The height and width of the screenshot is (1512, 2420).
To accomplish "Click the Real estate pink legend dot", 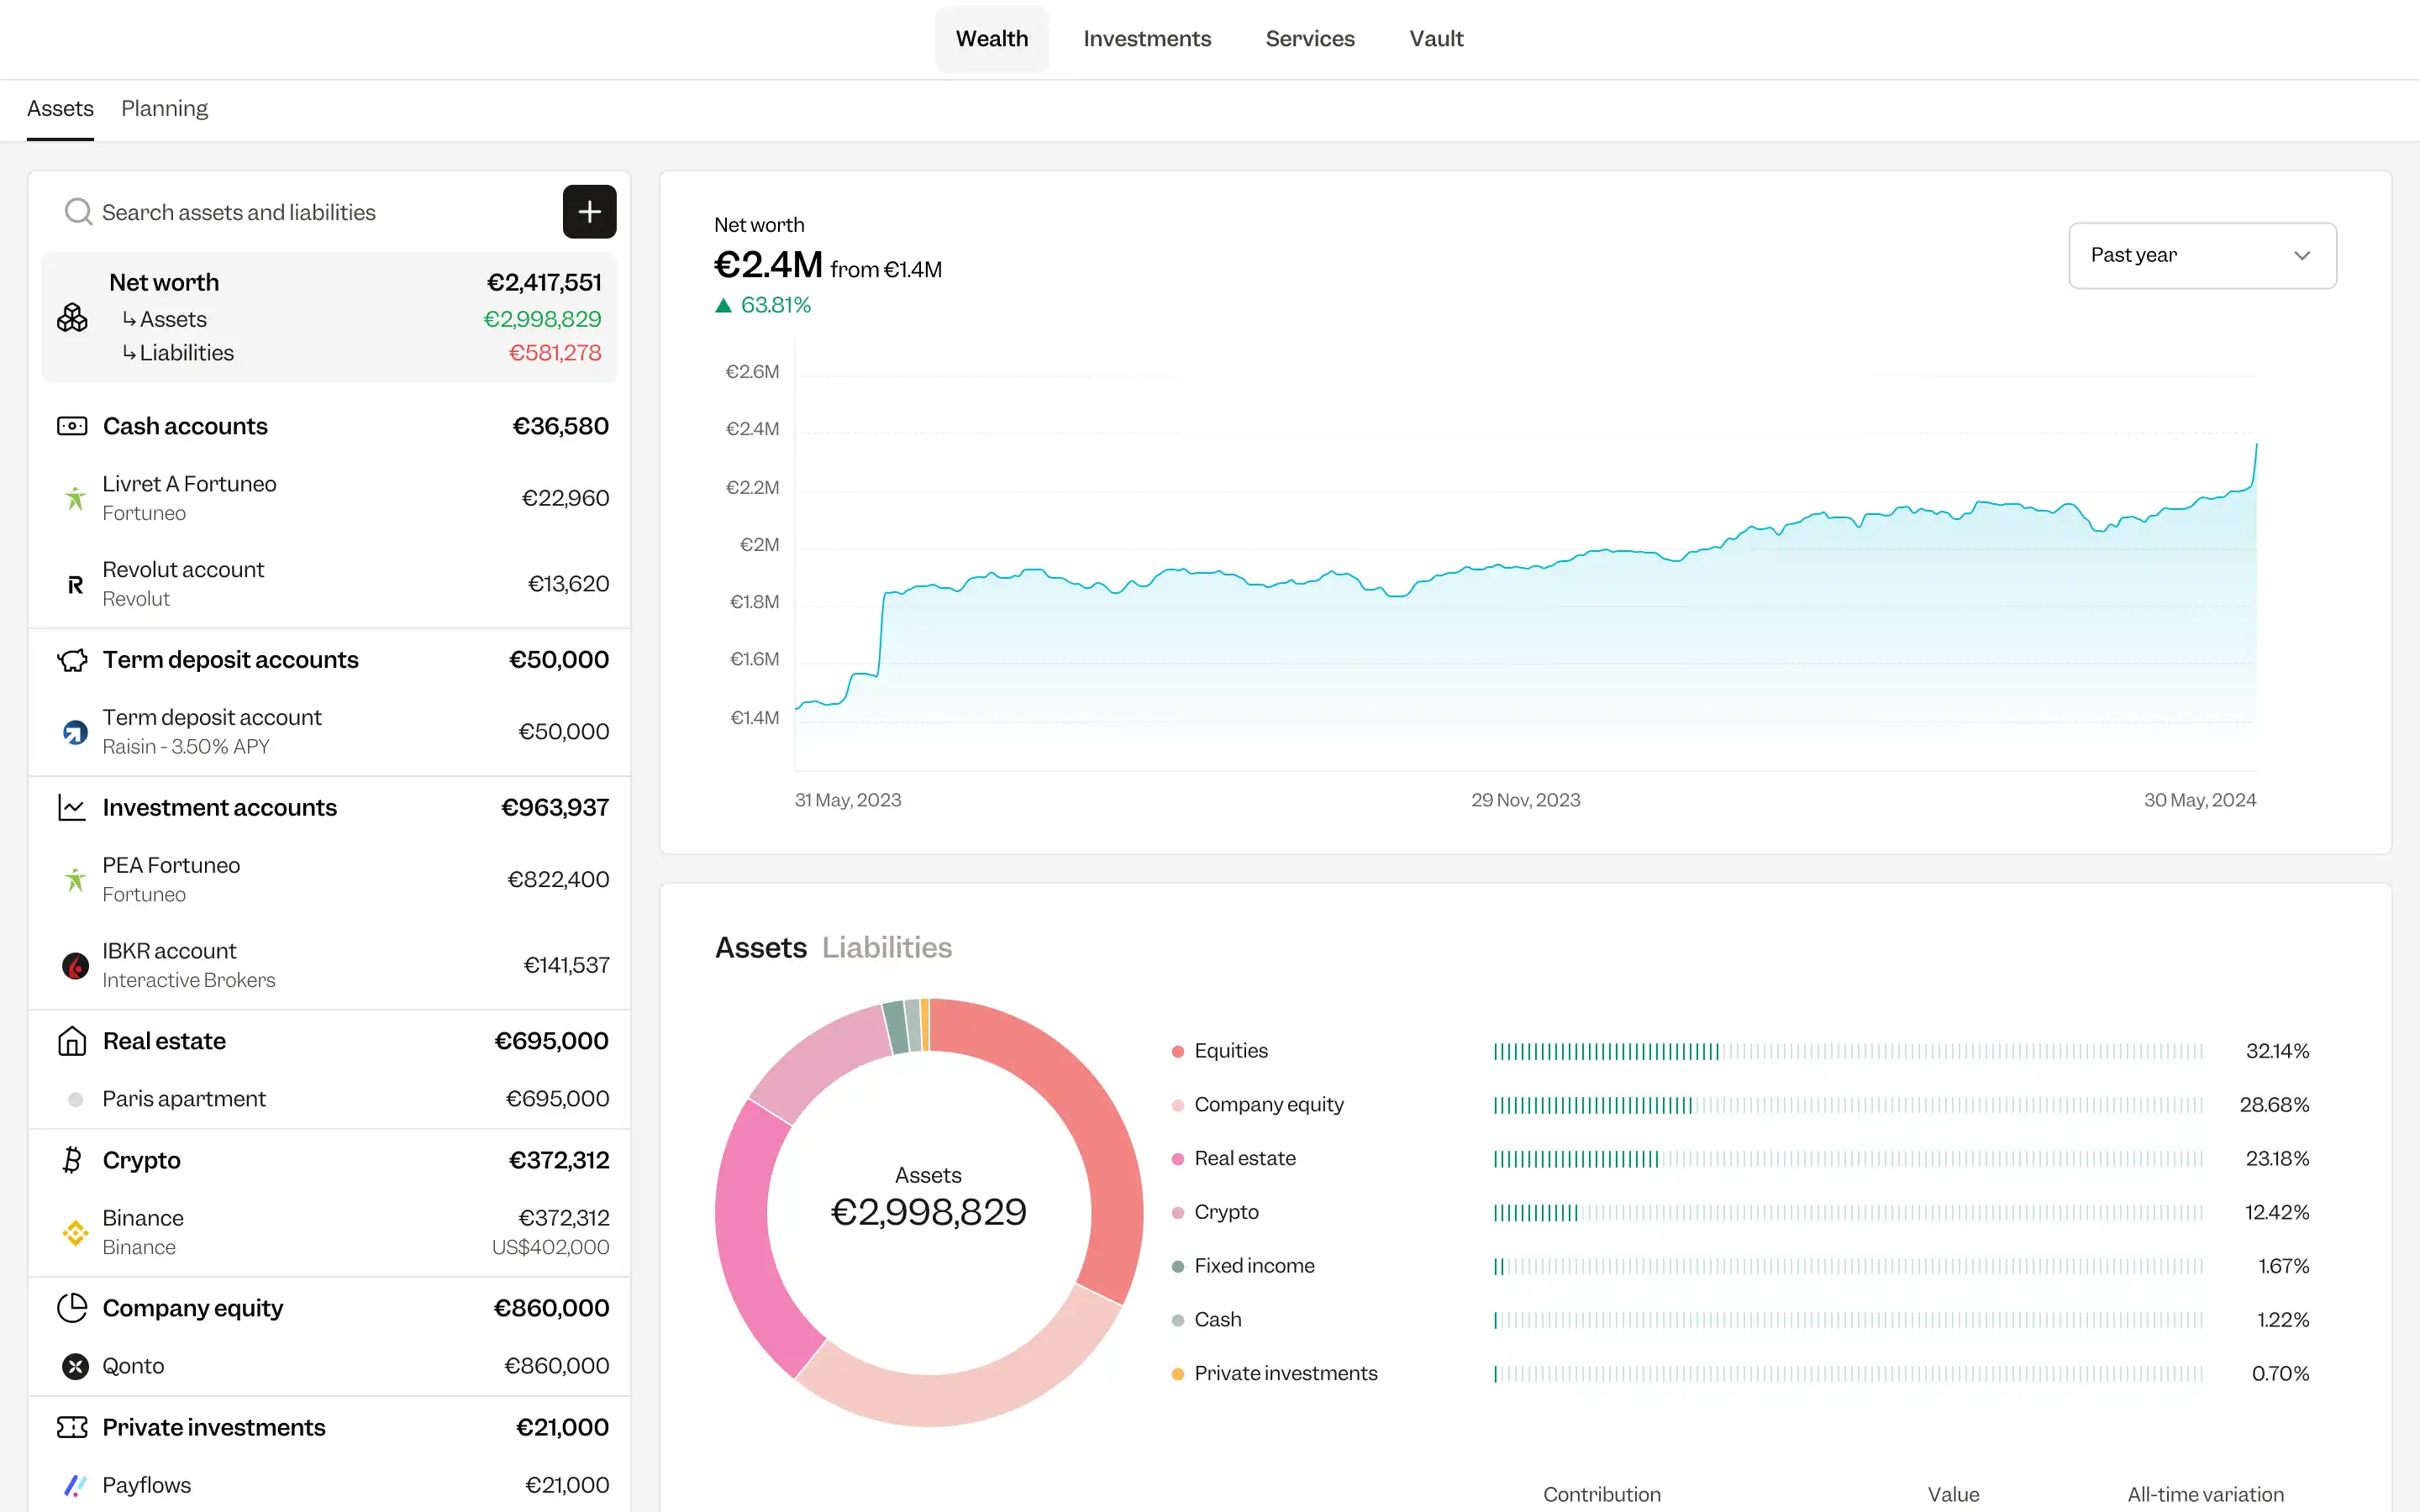I will pyautogui.click(x=1178, y=1159).
